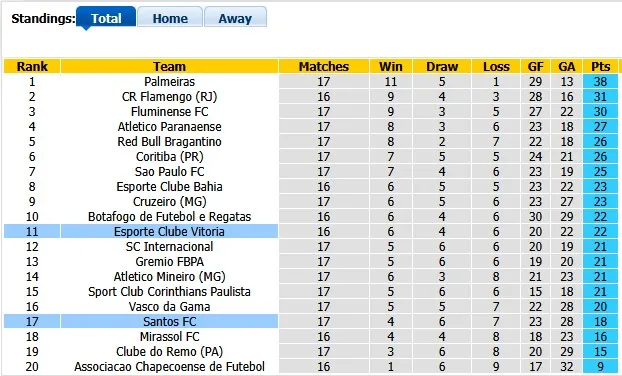Click Palmeiras' 38 points cell
Viewport: 622px width, 376px height.
pos(600,82)
